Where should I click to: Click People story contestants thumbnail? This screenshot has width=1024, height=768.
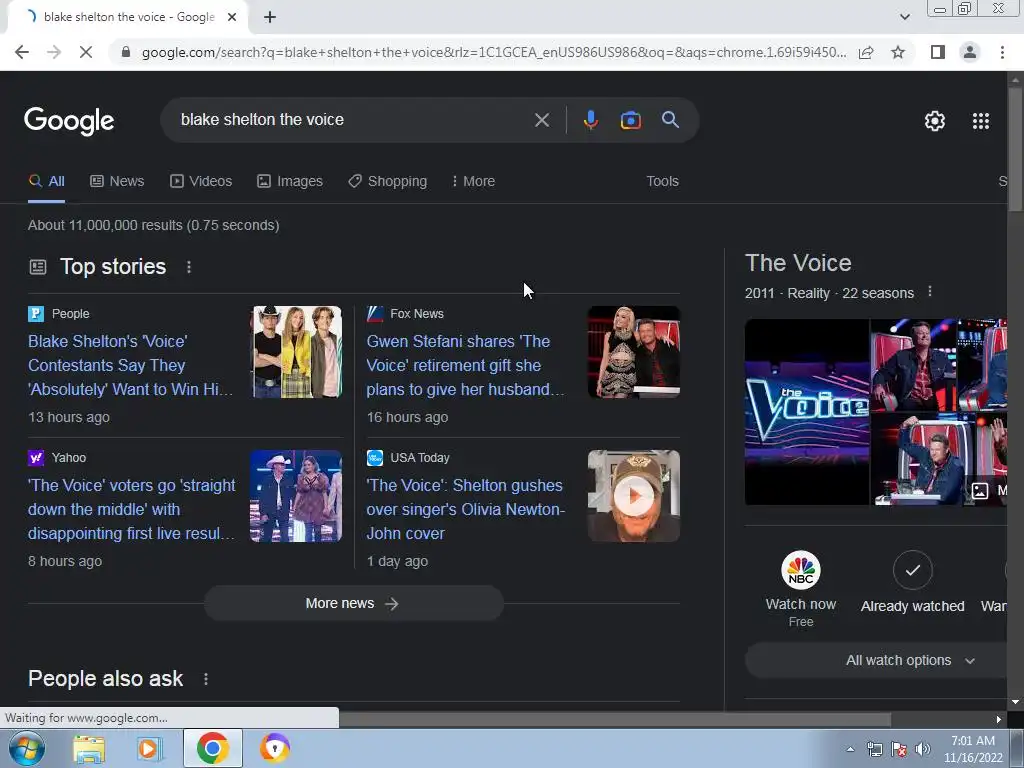click(297, 352)
